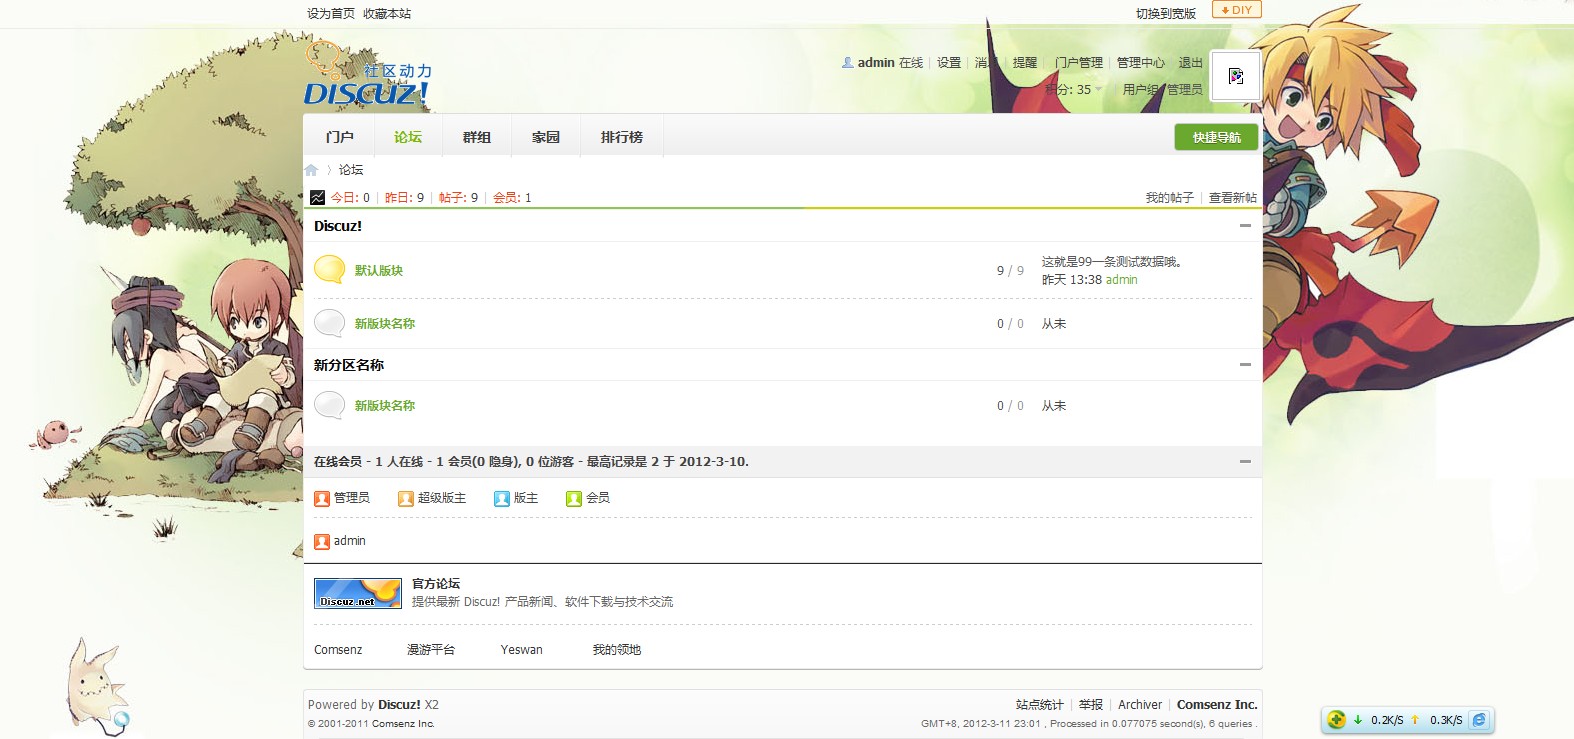The height and width of the screenshot is (739, 1574).
Task: Open the 我的领地 friend link
Action: click(617, 650)
